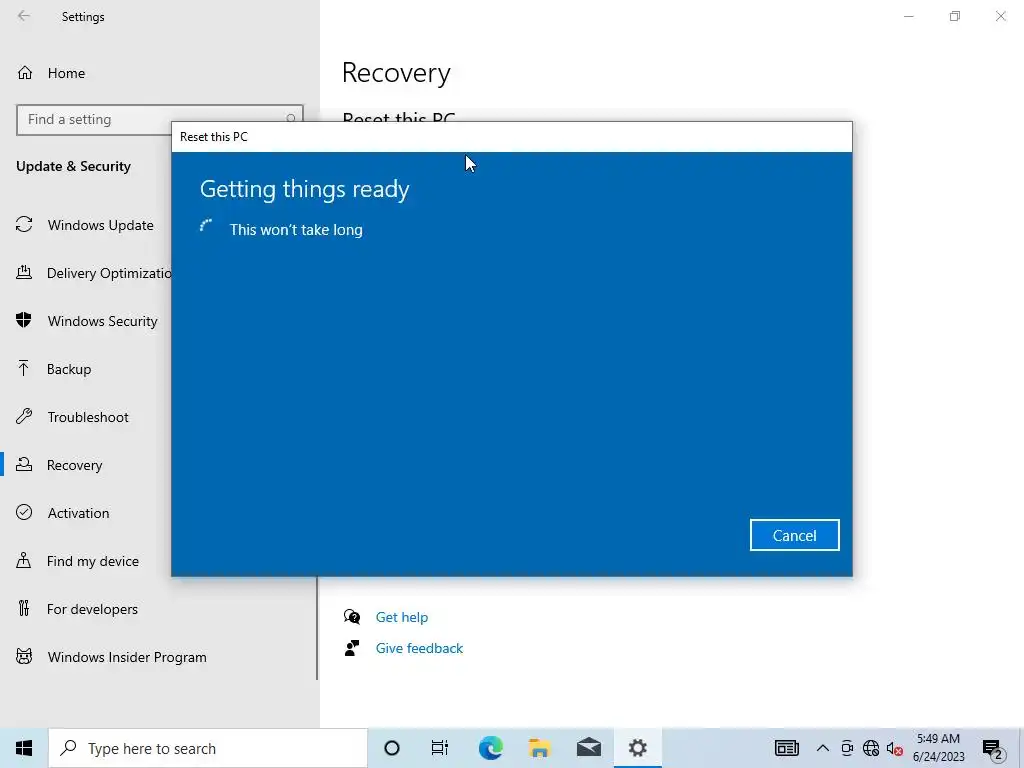Open the notification center with 2 alerts
Screen dimensions: 1024x768
point(993,749)
